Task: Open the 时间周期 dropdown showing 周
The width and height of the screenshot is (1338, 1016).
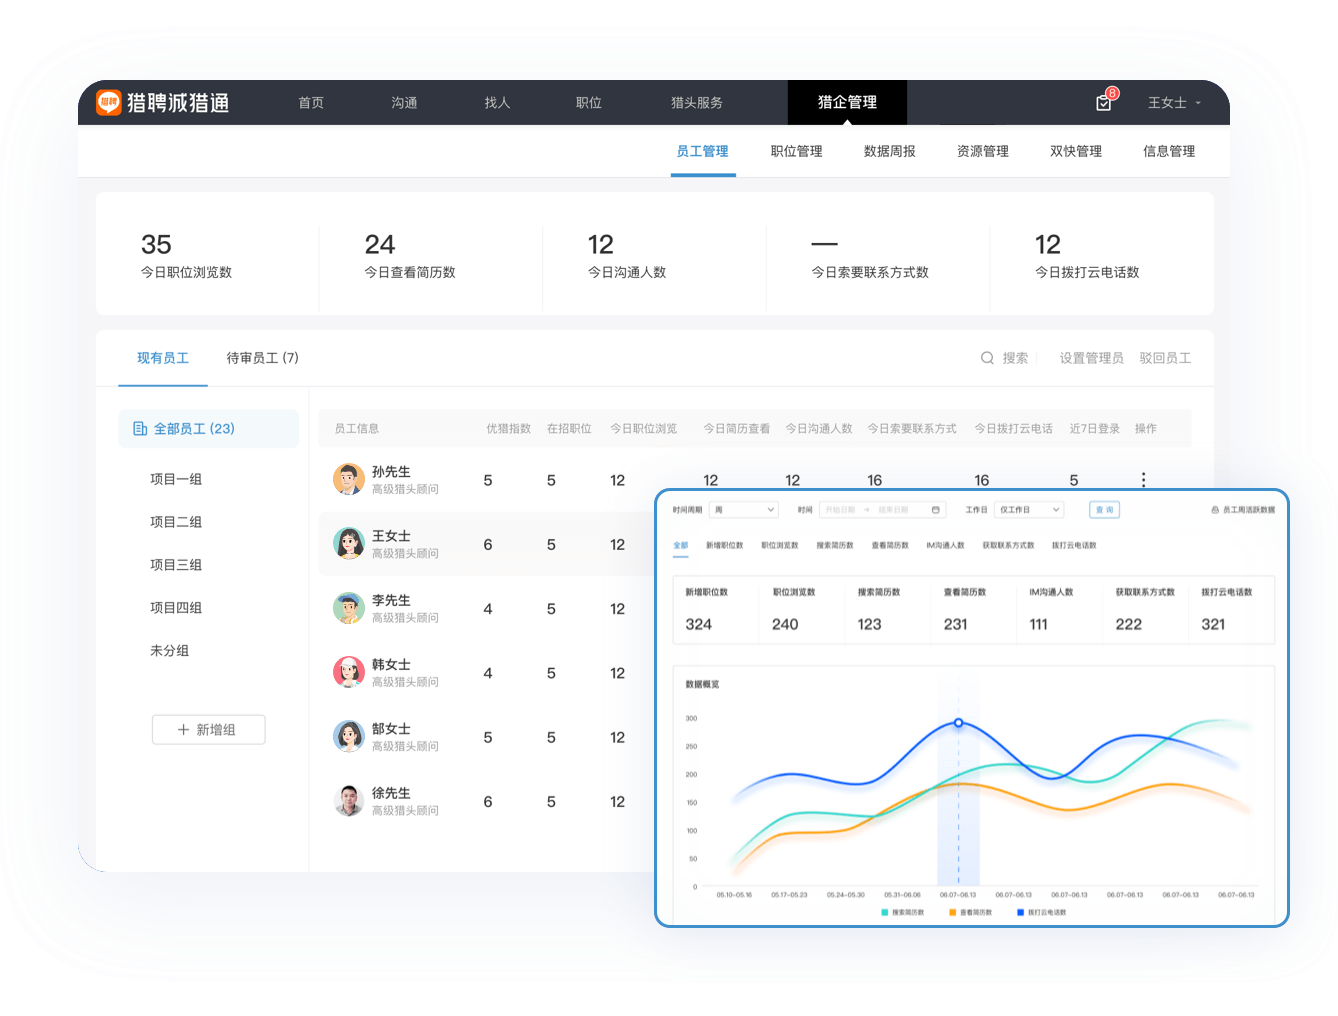Action: click(x=743, y=510)
